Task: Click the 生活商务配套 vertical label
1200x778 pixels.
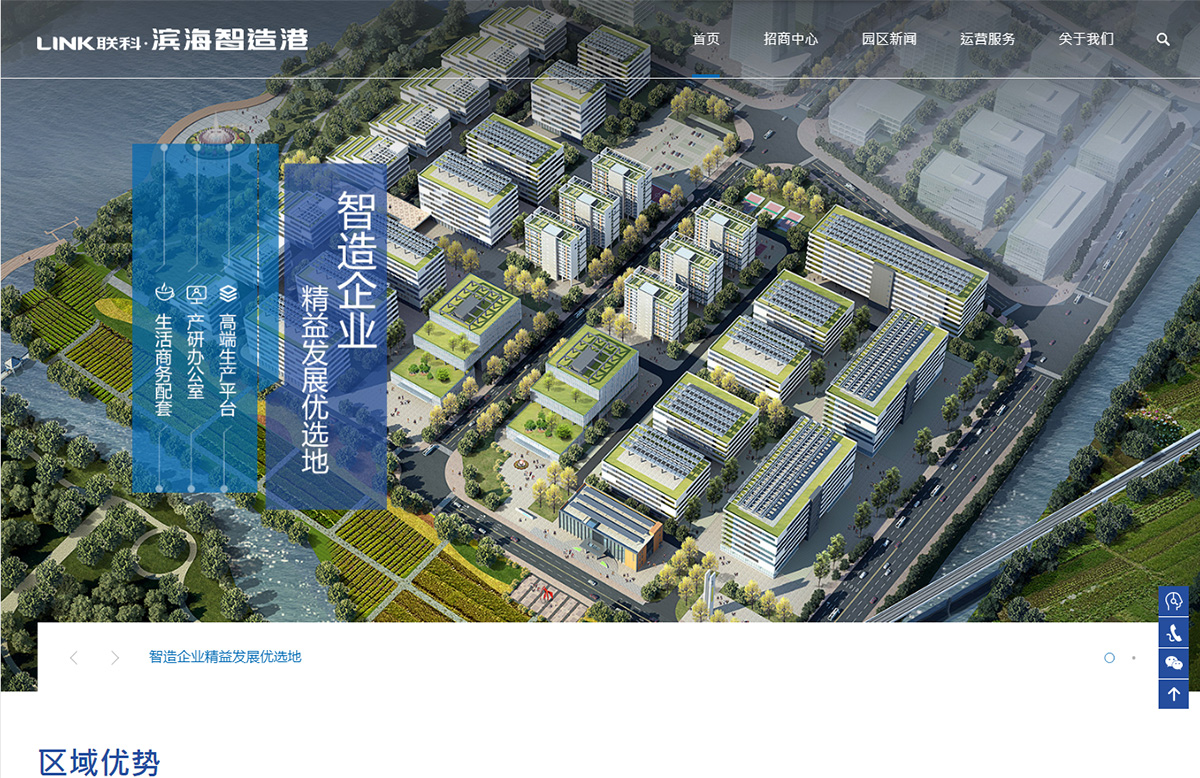Action: click(164, 365)
